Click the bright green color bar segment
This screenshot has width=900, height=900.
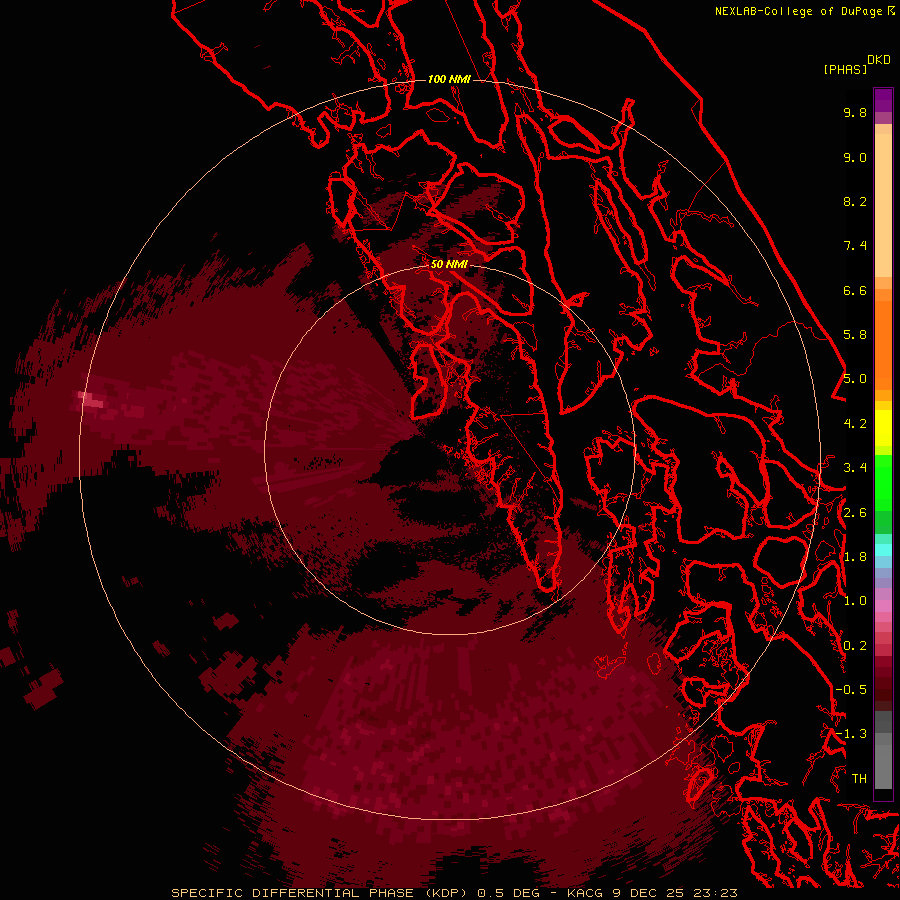[x=883, y=482]
